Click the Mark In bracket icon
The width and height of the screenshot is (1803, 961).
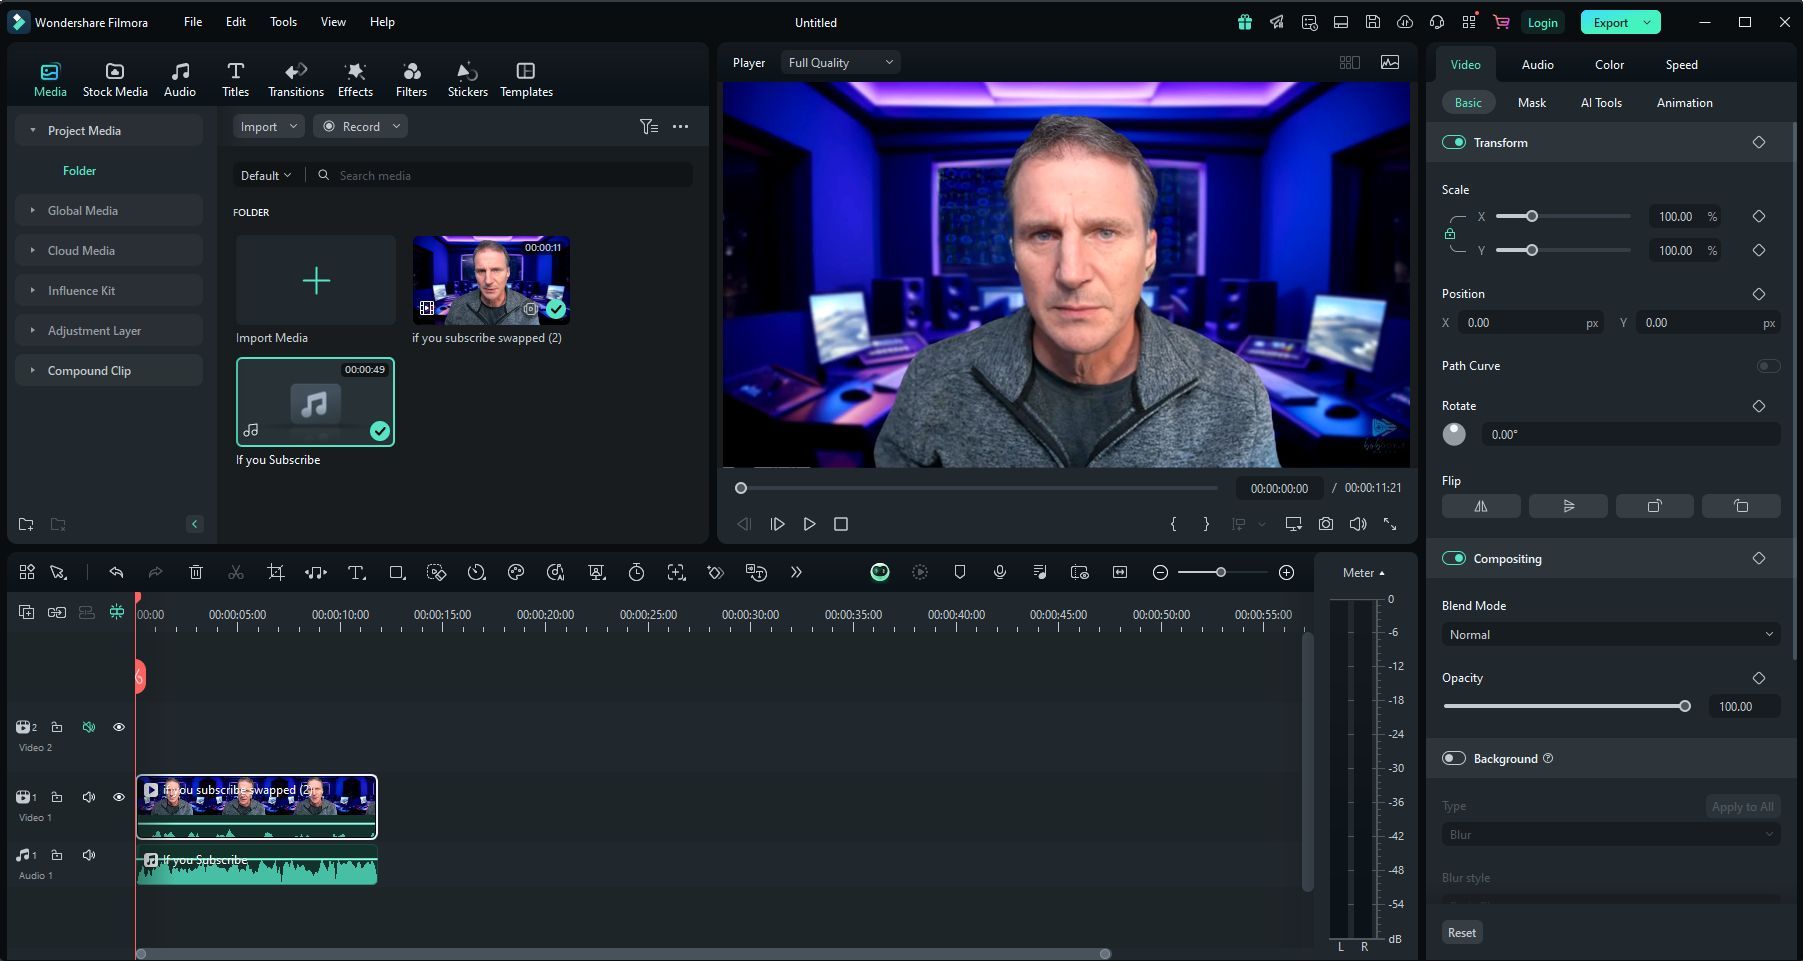click(x=1174, y=524)
